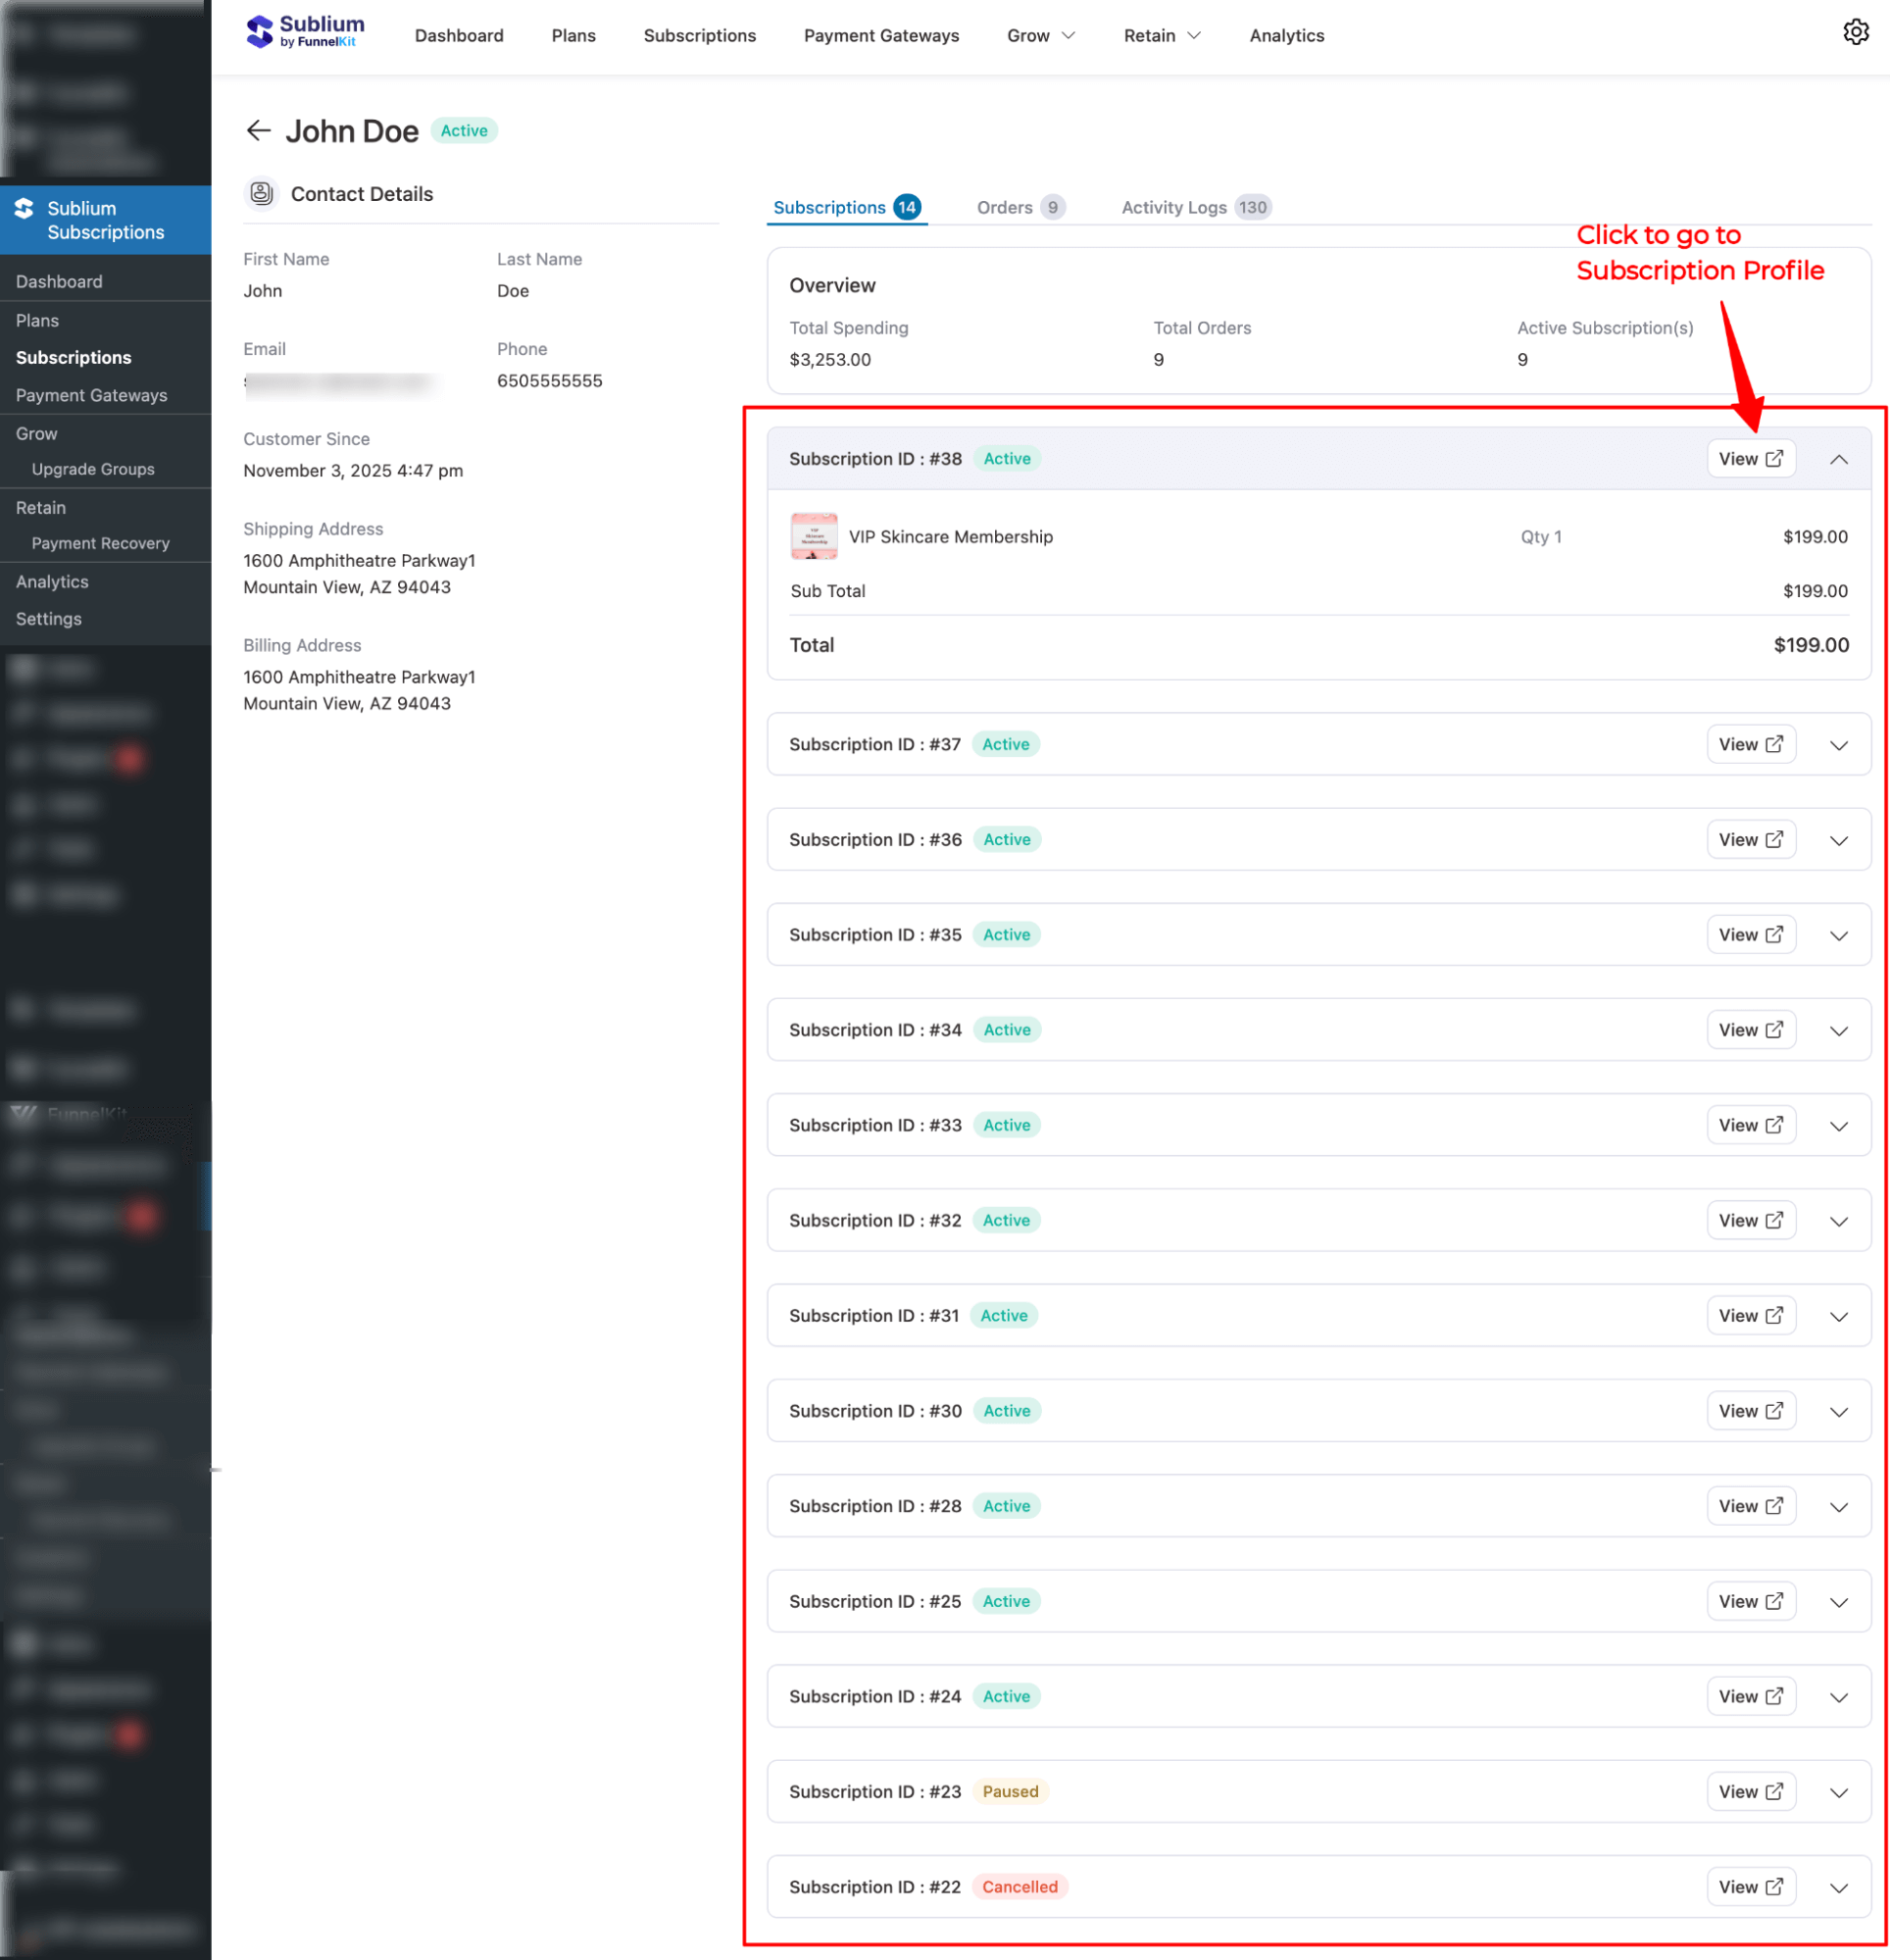This screenshot has width=1890, height=1960.
Task: Click the back arrow beside John Doe
Action: click(258, 131)
